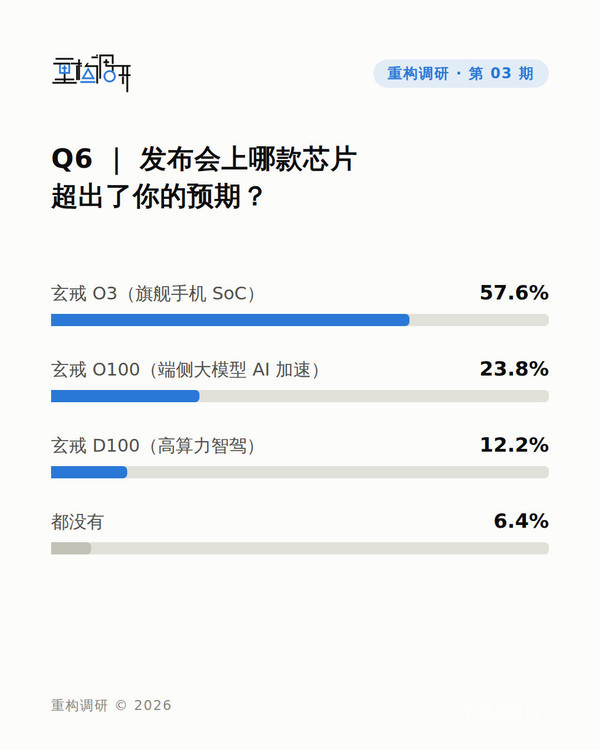Screen dimensions: 600x750
Task: Click the 57.6% result value
Action: pos(514,293)
